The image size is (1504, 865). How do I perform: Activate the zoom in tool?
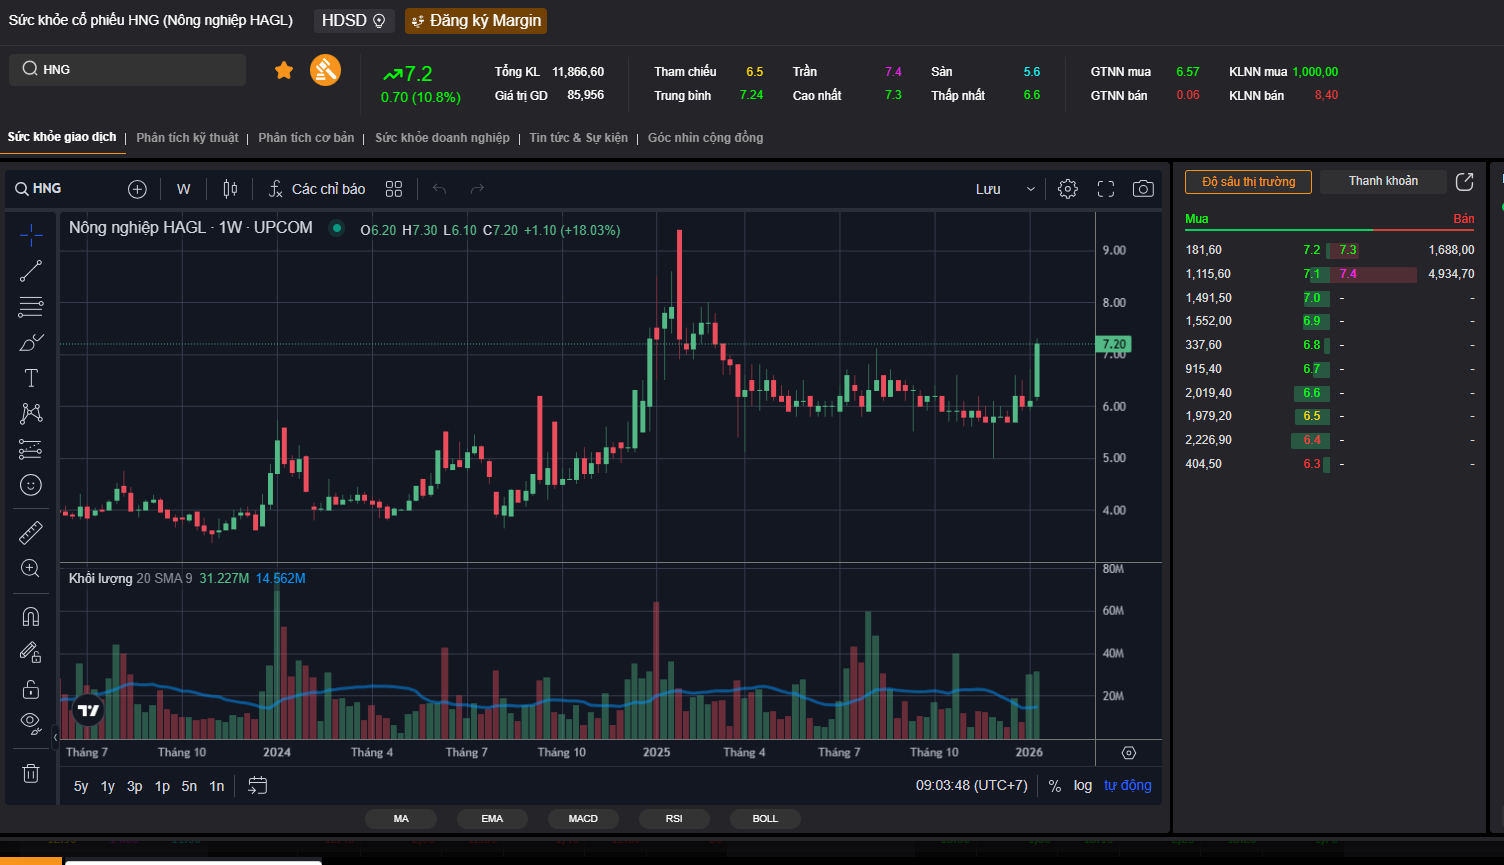click(x=31, y=568)
